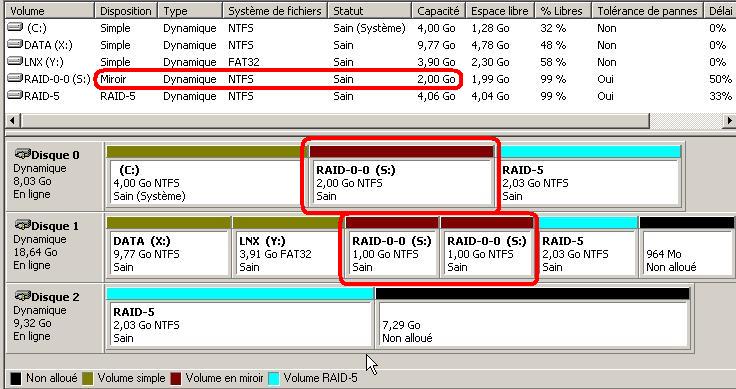Click the 4,06 Go capacity cell
Screen dimensions: 736x389
[x=437, y=96]
